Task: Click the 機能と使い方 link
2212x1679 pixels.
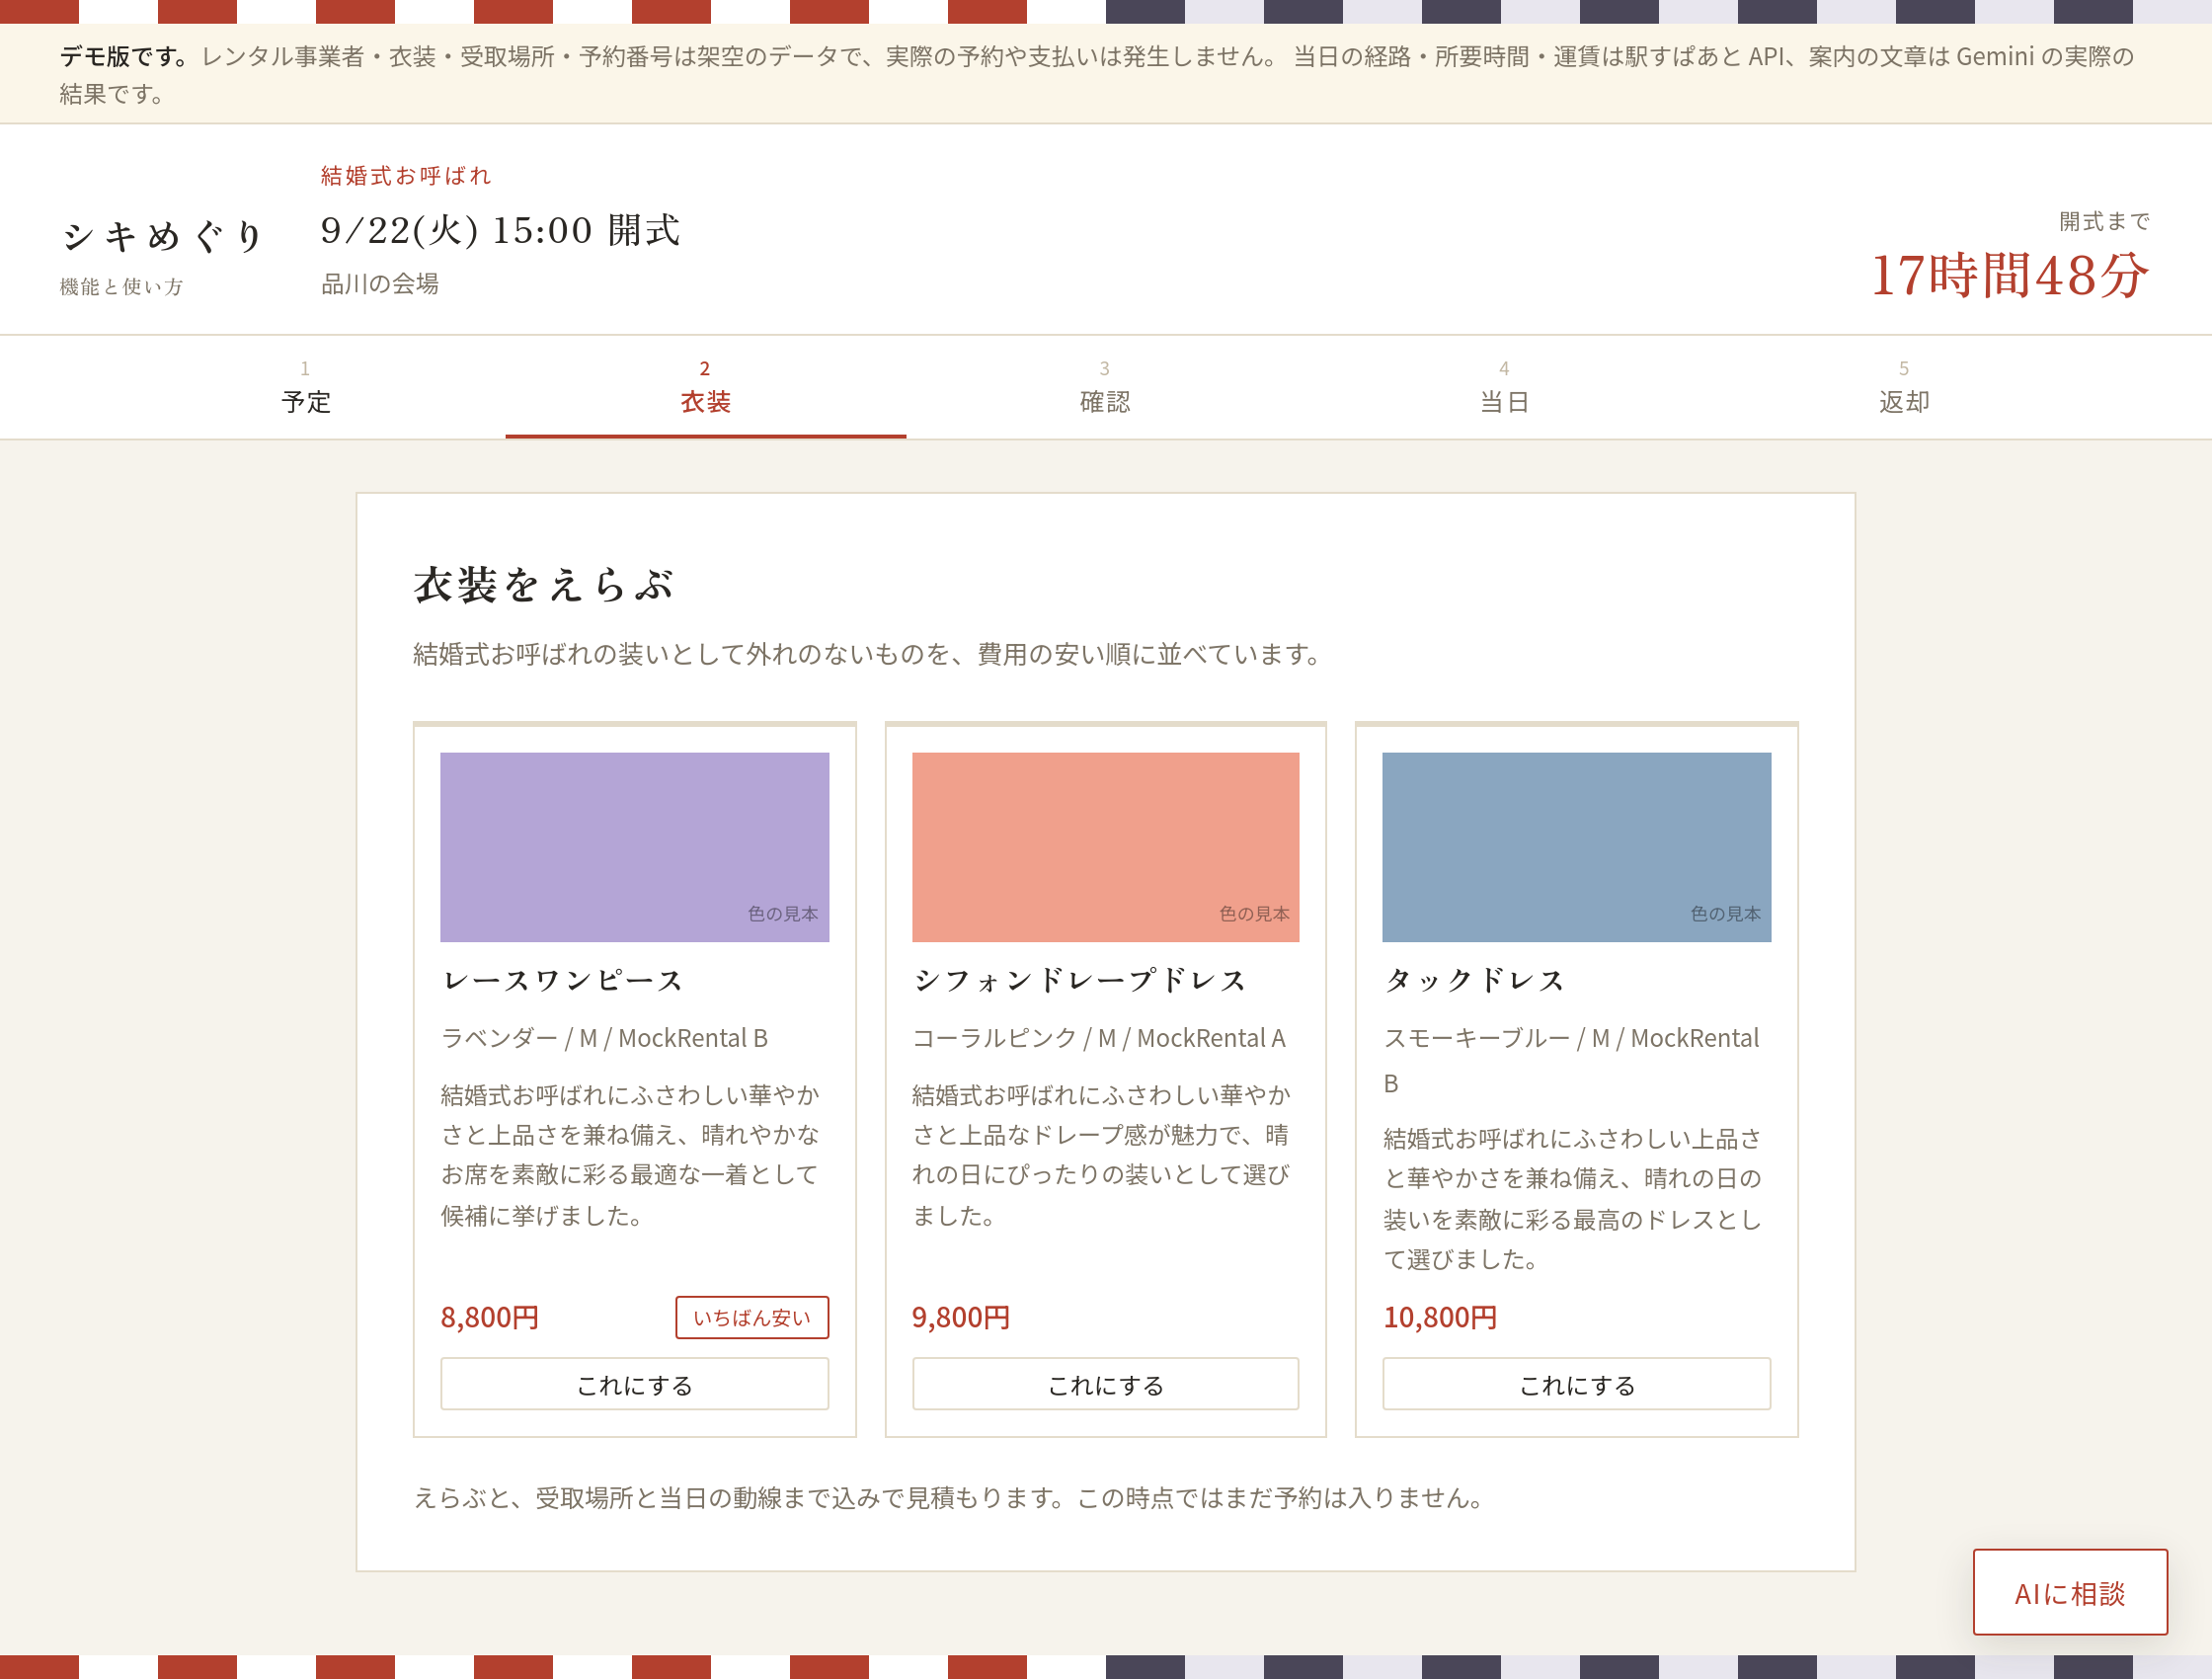Action: point(122,287)
